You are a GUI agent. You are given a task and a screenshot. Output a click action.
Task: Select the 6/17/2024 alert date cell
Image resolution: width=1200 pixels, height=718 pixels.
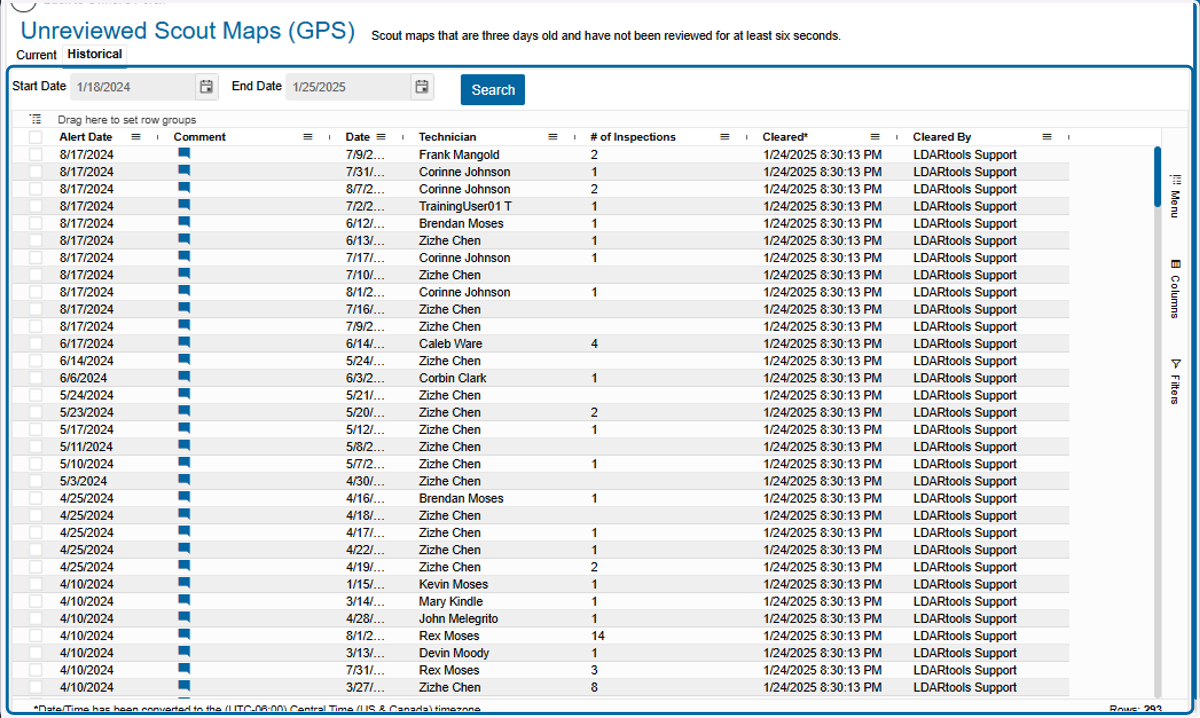(x=87, y=344)
